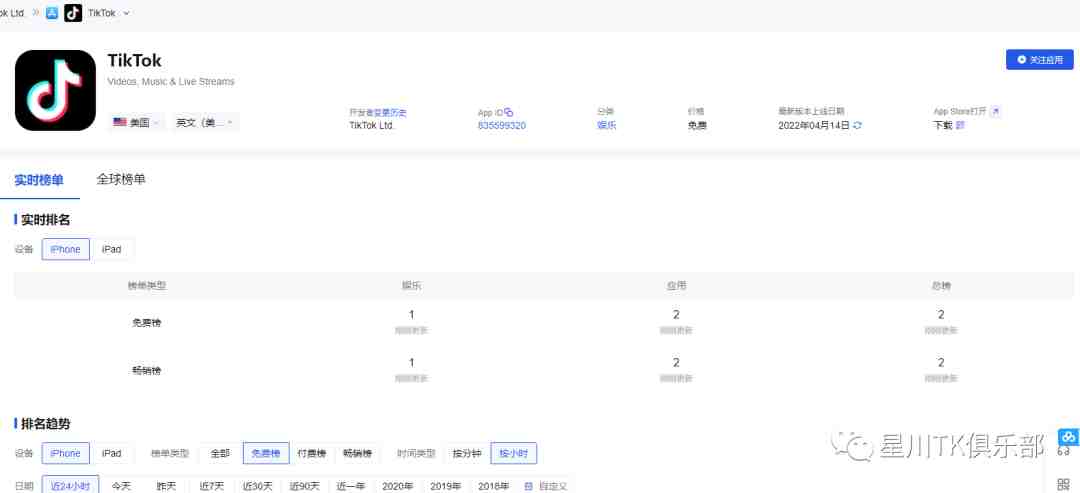Click the 畅销榜 应用 rank value 2
This screenshot has height=493, width=1080.
676,363
